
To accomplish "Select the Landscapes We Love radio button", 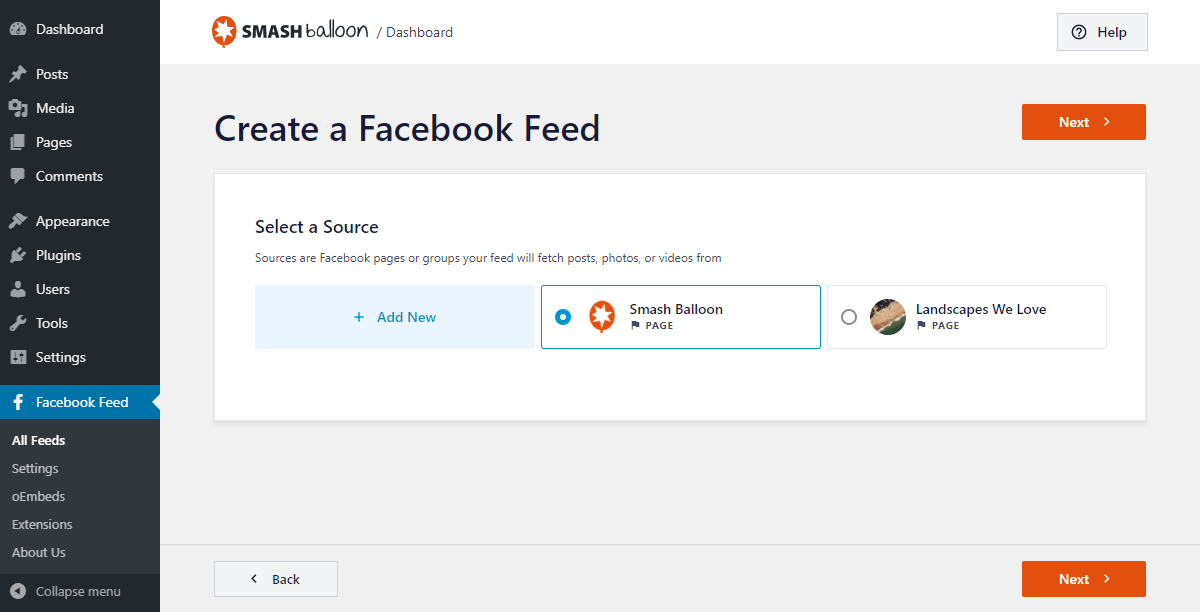I will pos(849,317).
